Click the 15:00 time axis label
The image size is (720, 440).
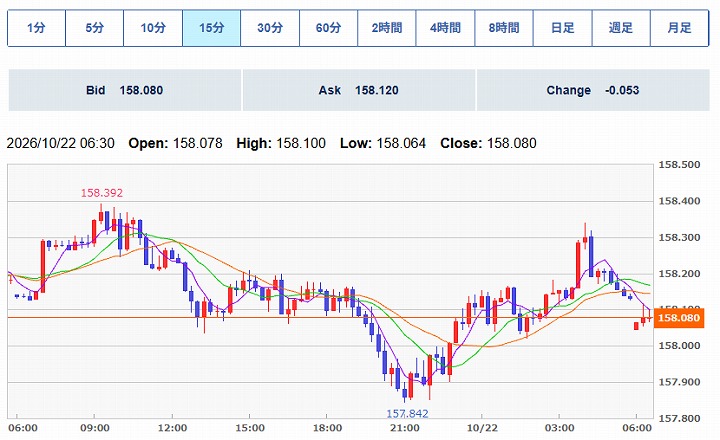(250, 428)
